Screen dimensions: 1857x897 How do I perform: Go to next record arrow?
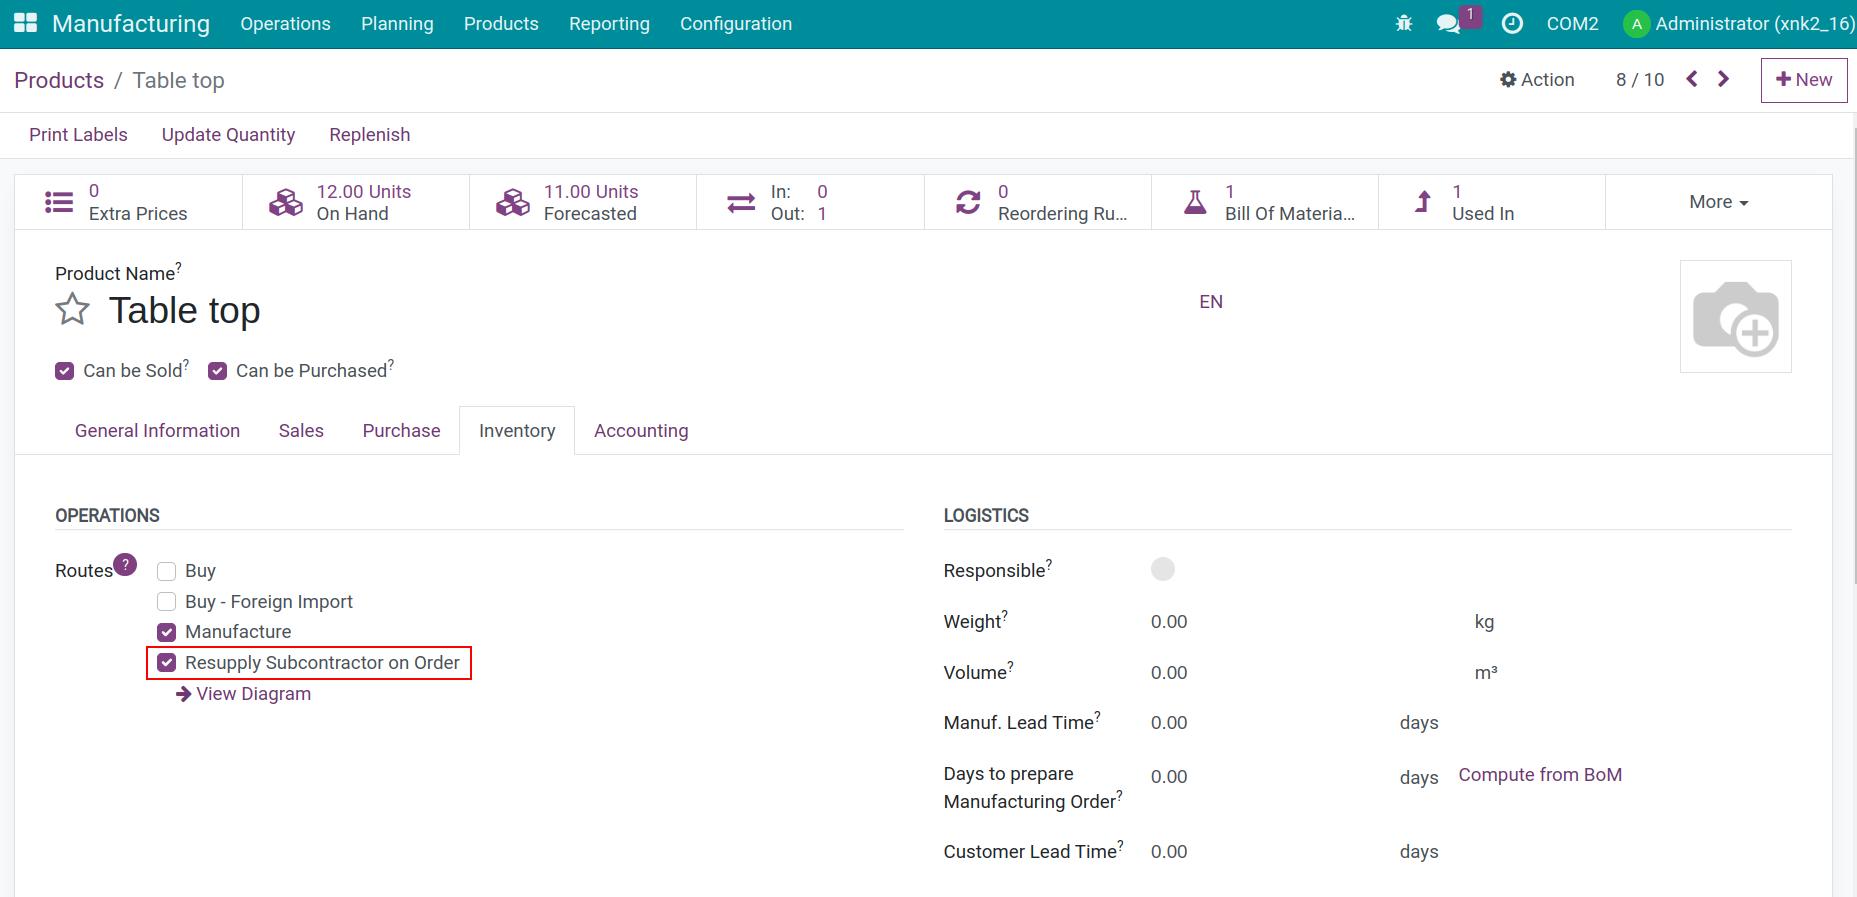1723,79
